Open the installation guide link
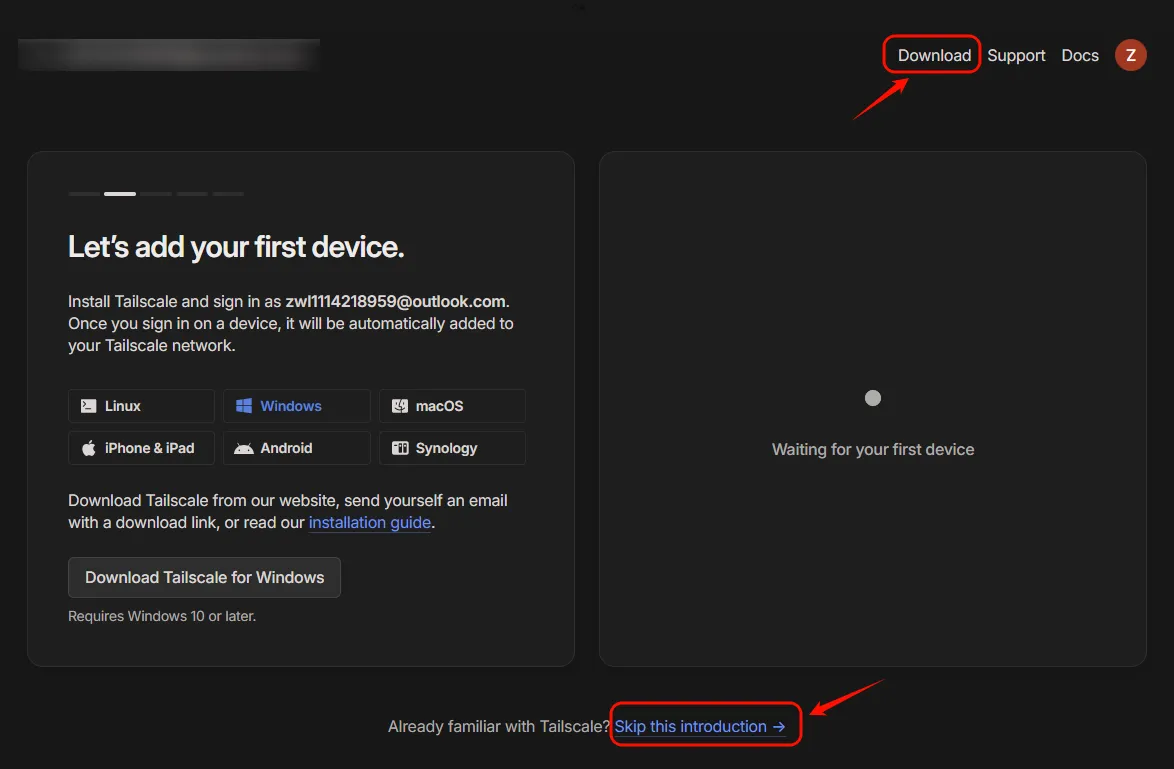The height and width of the screenshot is (769, 1174). tap(370, 523)
